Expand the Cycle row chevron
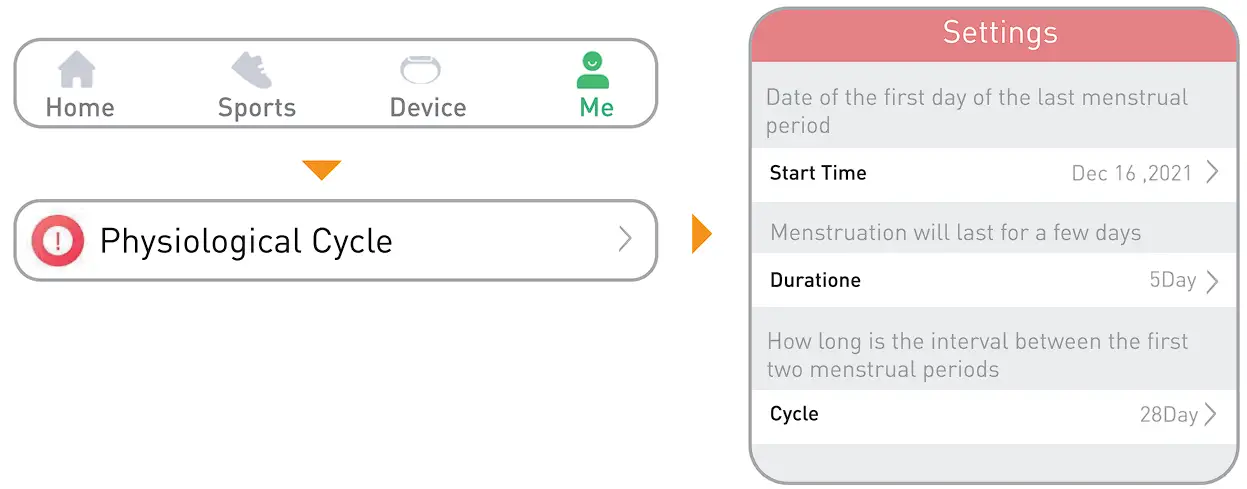The height and width of the screenshot is (489, 1247). click(x=1211, y=414)
